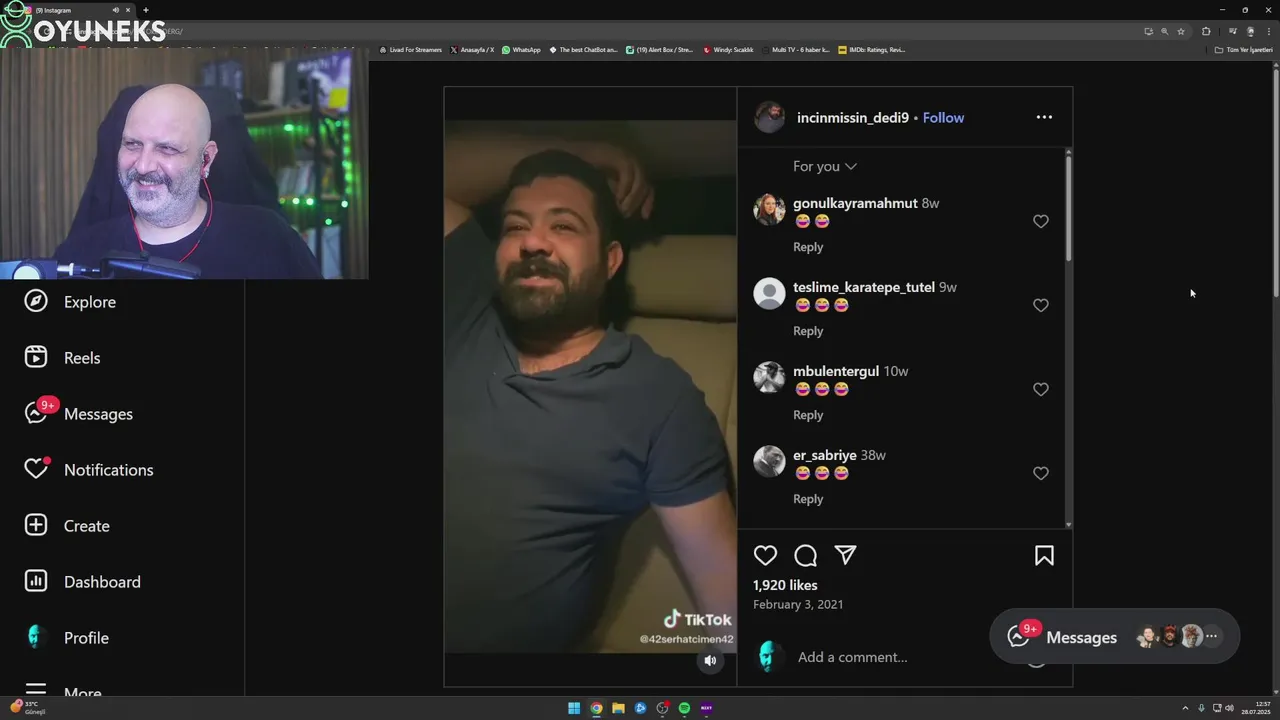
Task: Open the Windy: Sıcaklık bookmark
Action: (x=728, y=50)
